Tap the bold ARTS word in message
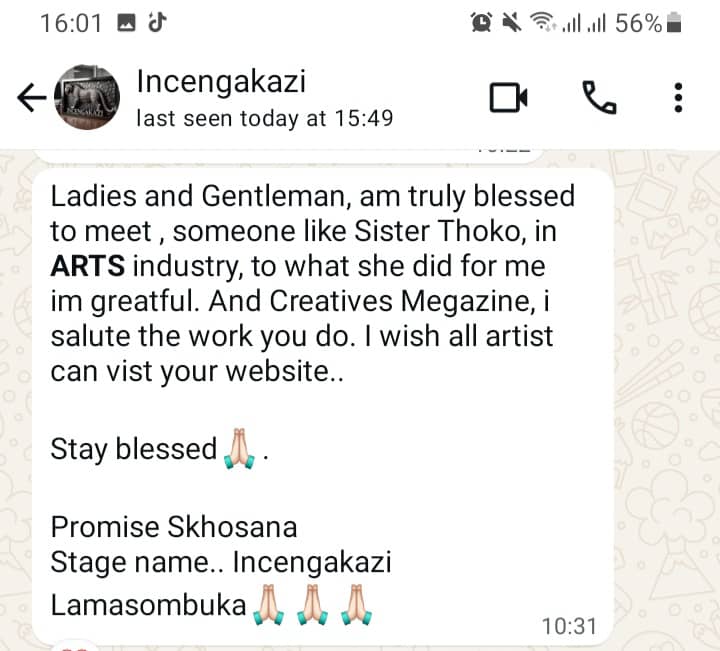This screenshot has height=651, width=720. [87, 266]
